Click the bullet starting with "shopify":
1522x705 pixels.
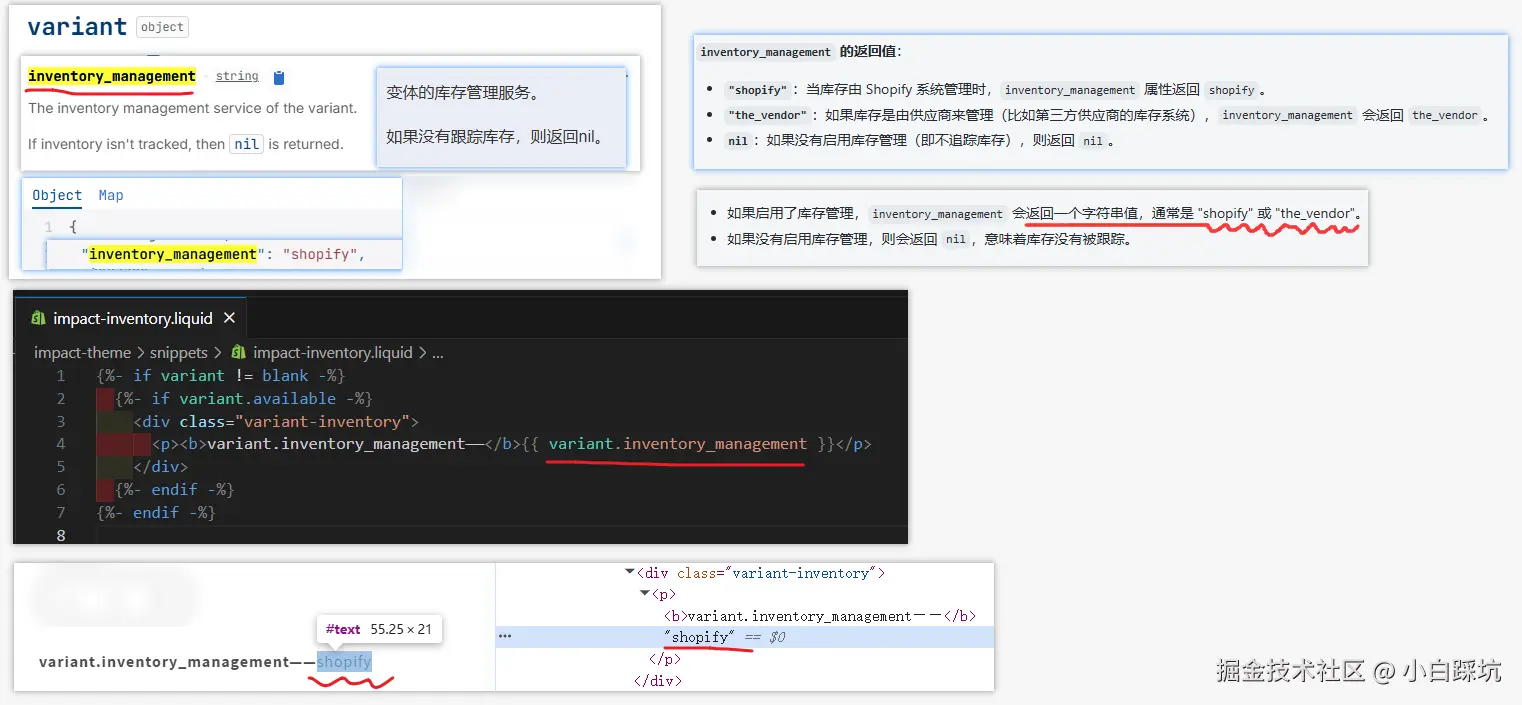(x=996, y=89)
